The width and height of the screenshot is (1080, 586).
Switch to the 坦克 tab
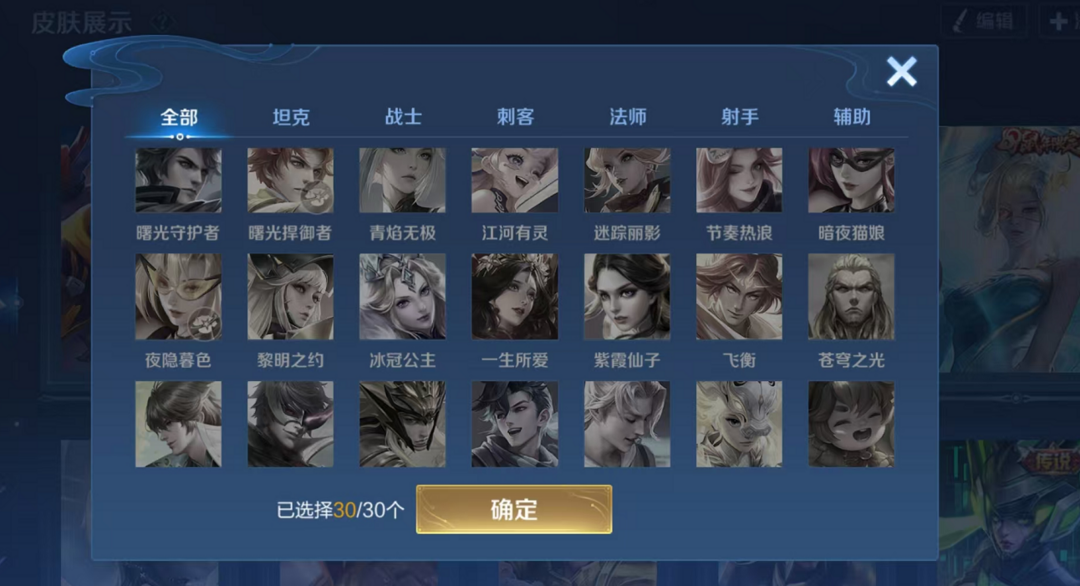click(291, 117)
